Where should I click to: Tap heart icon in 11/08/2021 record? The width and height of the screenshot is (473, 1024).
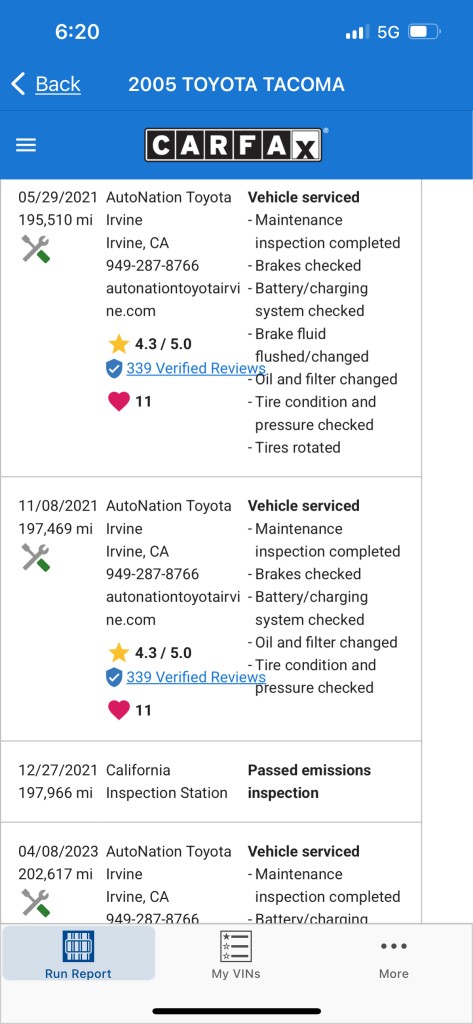coord(119,710)
